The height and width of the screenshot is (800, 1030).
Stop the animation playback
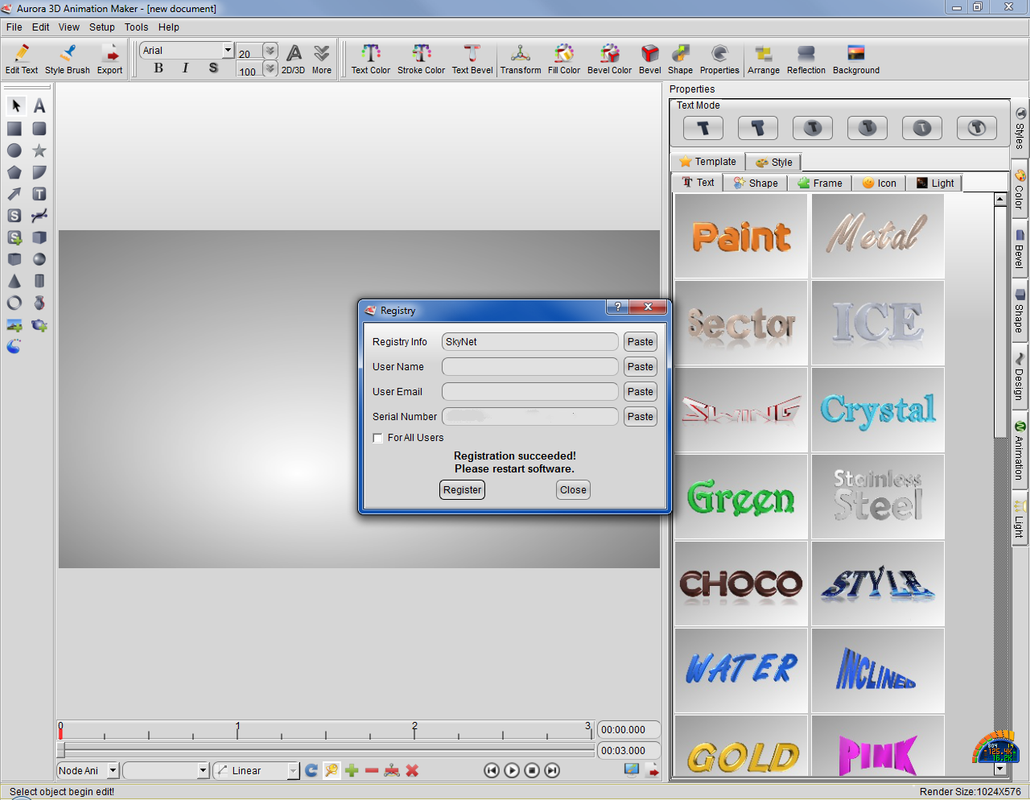pos(532,770)
